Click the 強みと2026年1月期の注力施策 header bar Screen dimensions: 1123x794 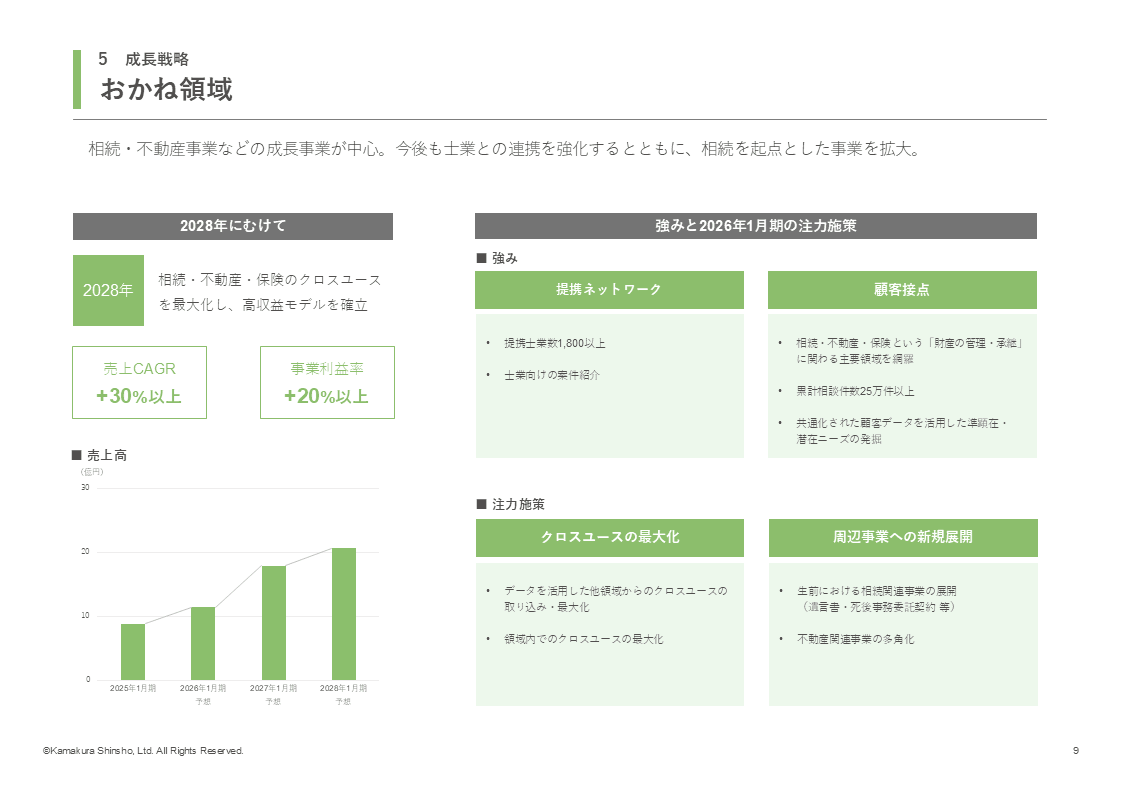tap(755, 226)
